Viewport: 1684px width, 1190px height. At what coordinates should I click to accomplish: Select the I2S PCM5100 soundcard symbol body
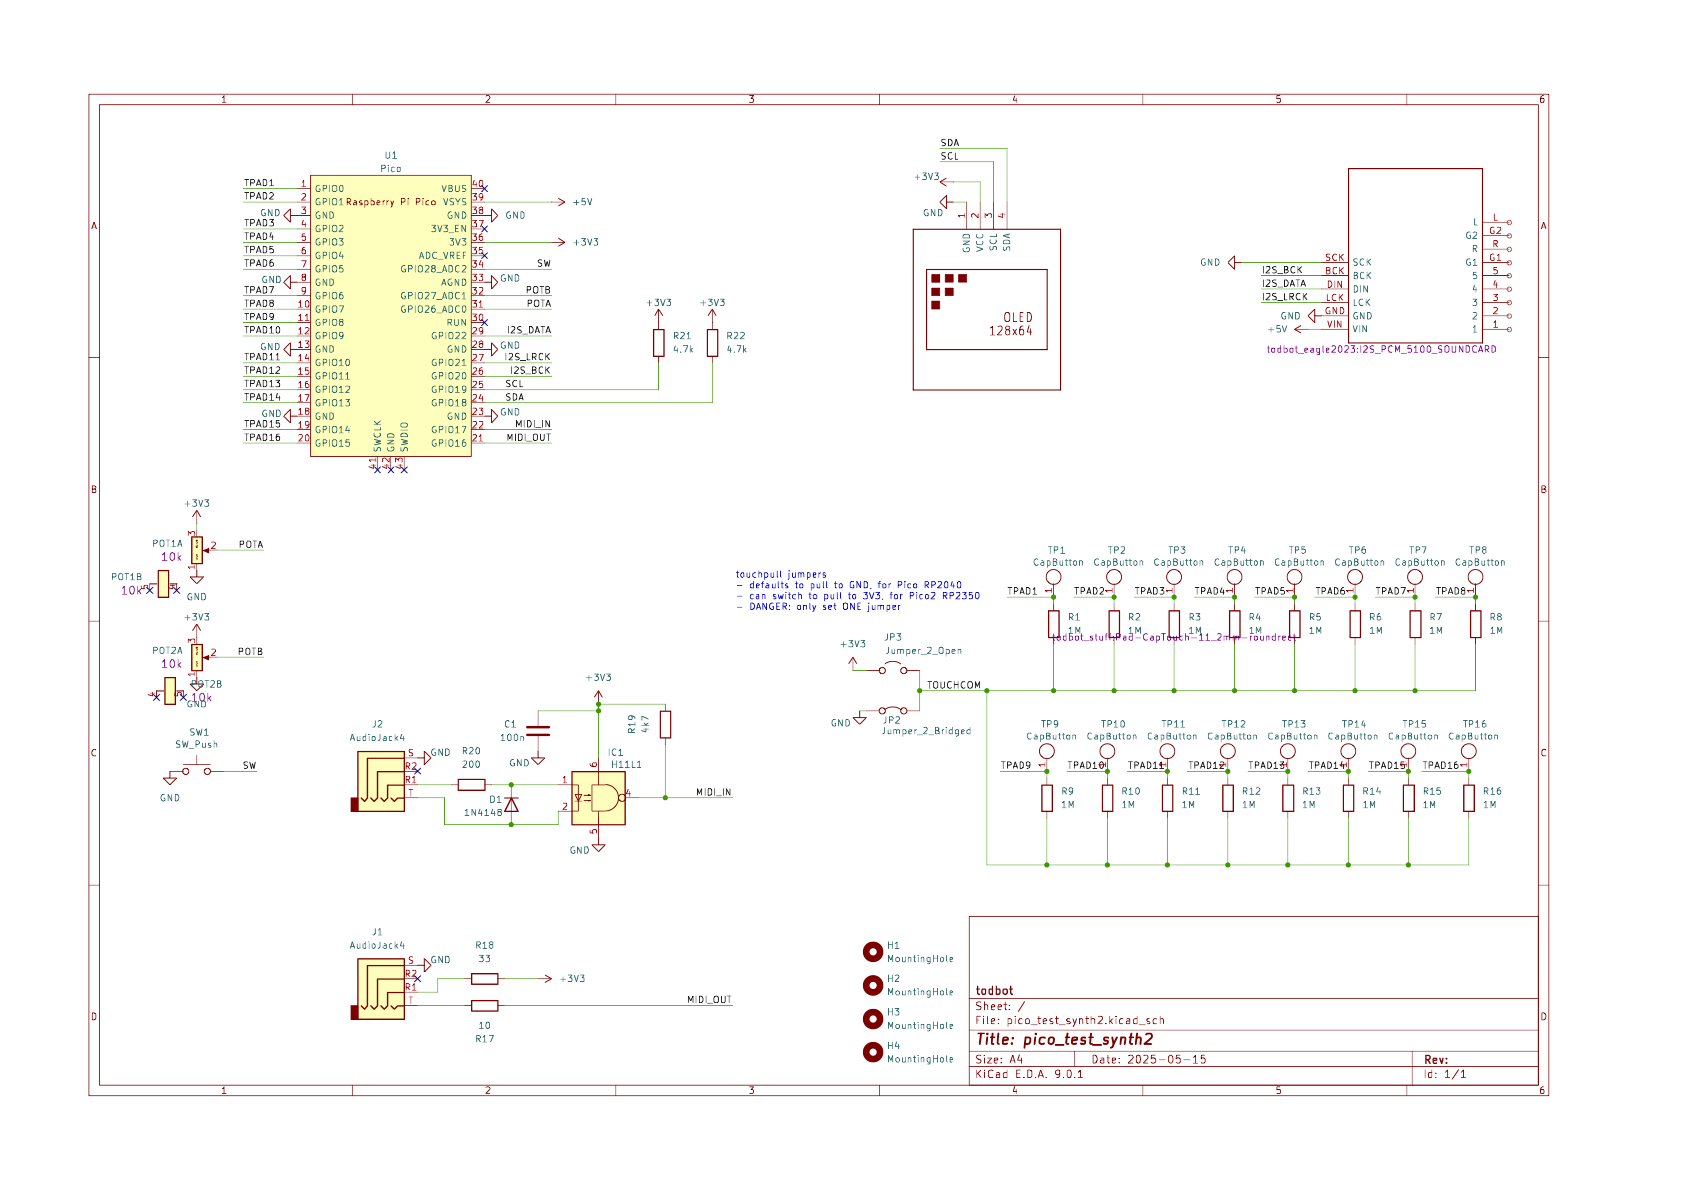point(1415,254)
